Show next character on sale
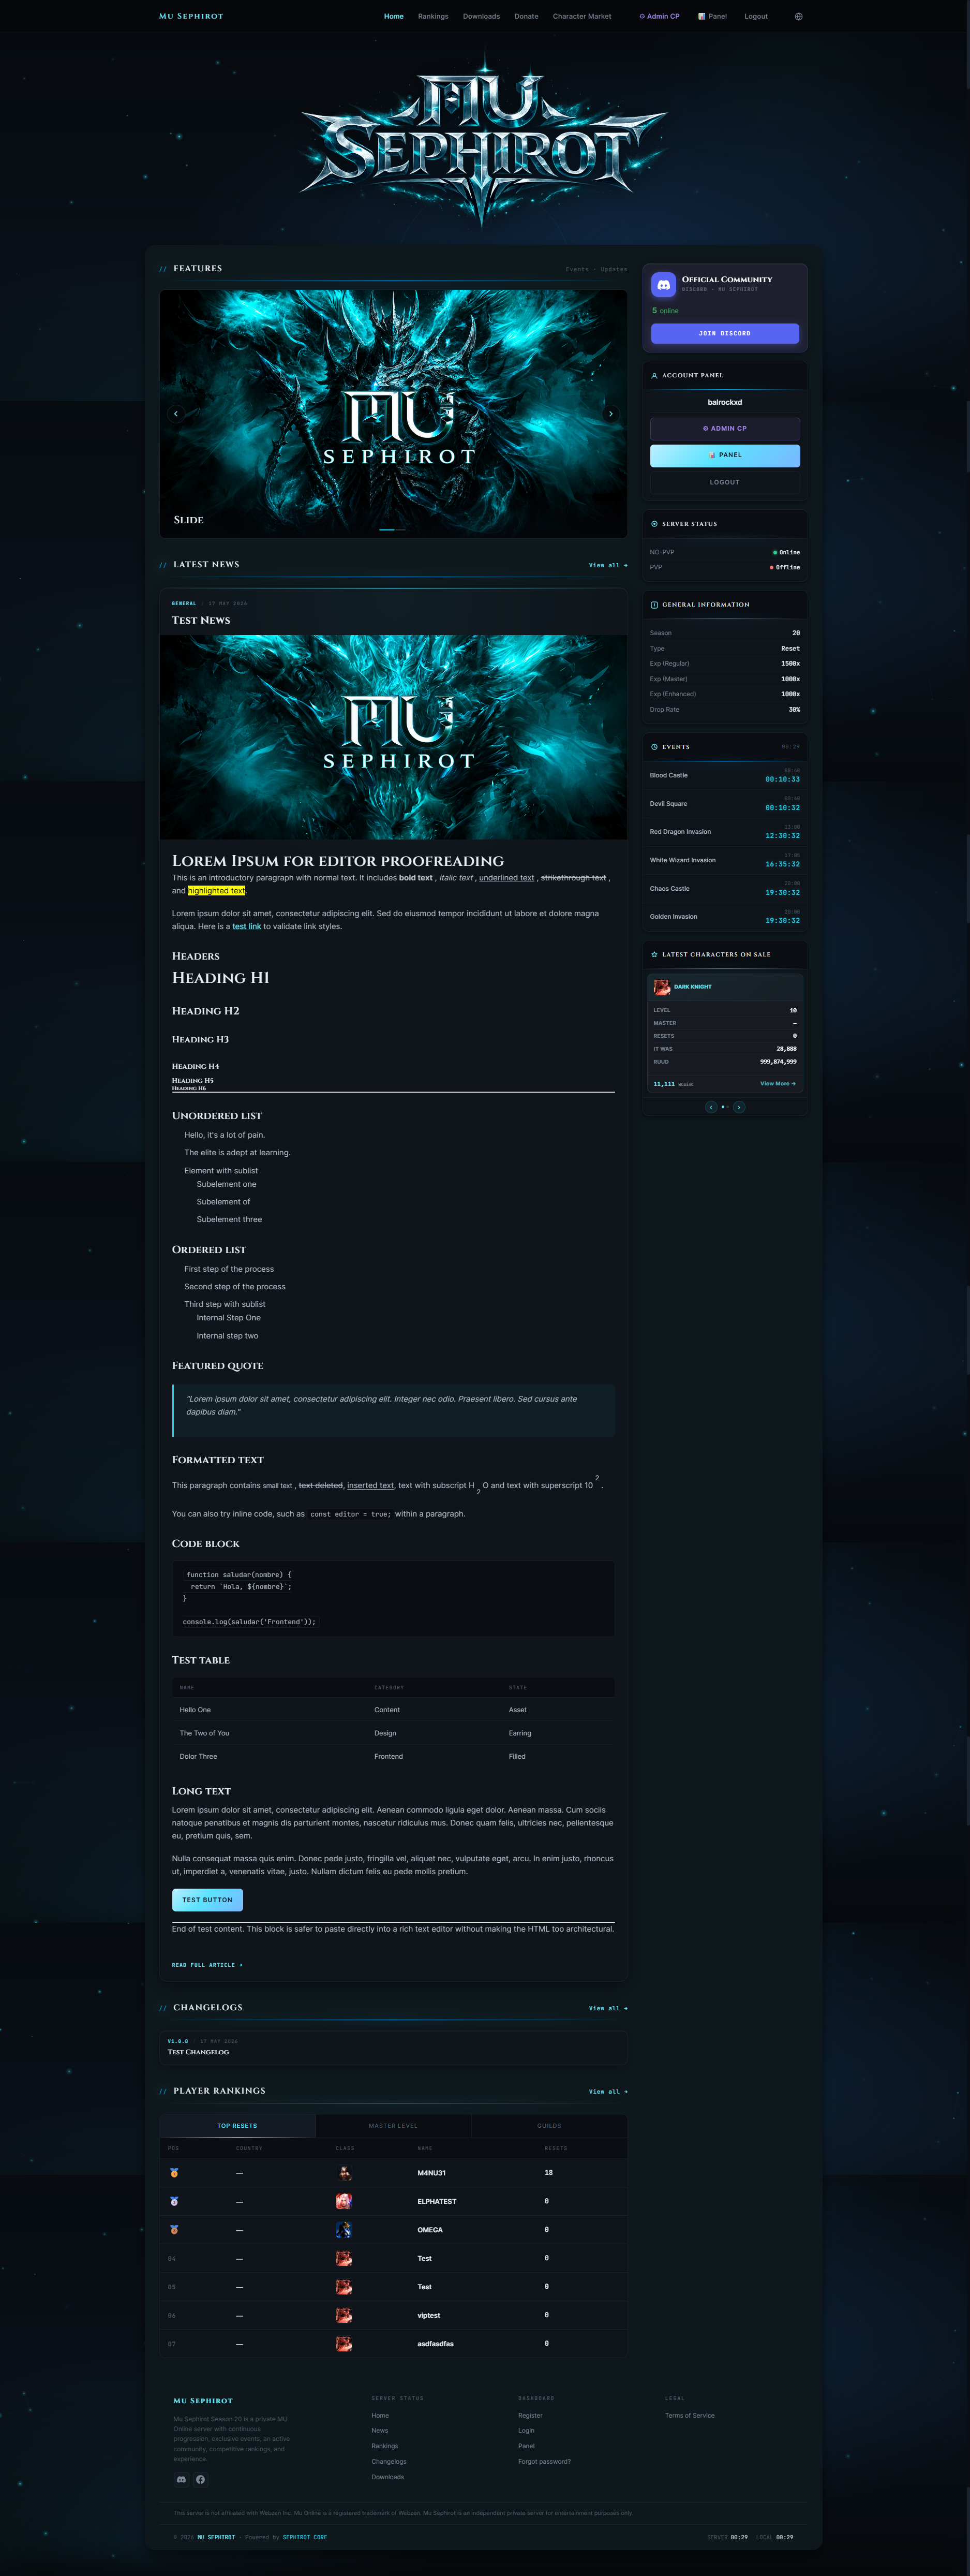The height and width of the screenshot is (2576, 970). click(739, 1107)
